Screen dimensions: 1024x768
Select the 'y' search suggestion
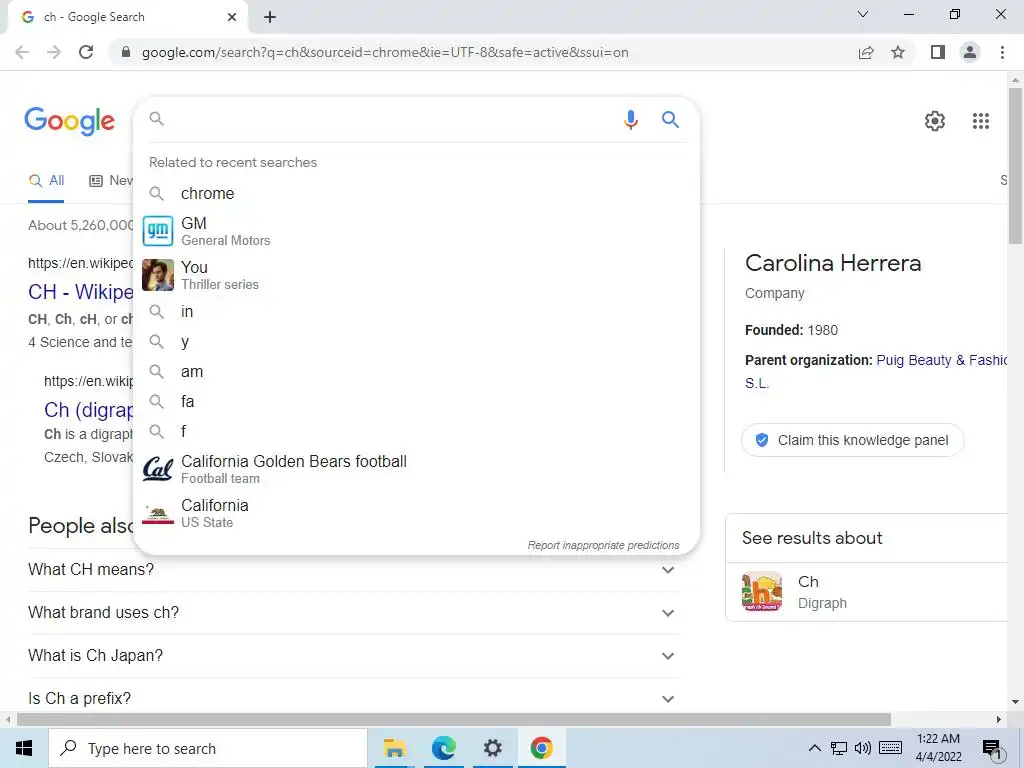pyautogui.click(x=416, y=342)
